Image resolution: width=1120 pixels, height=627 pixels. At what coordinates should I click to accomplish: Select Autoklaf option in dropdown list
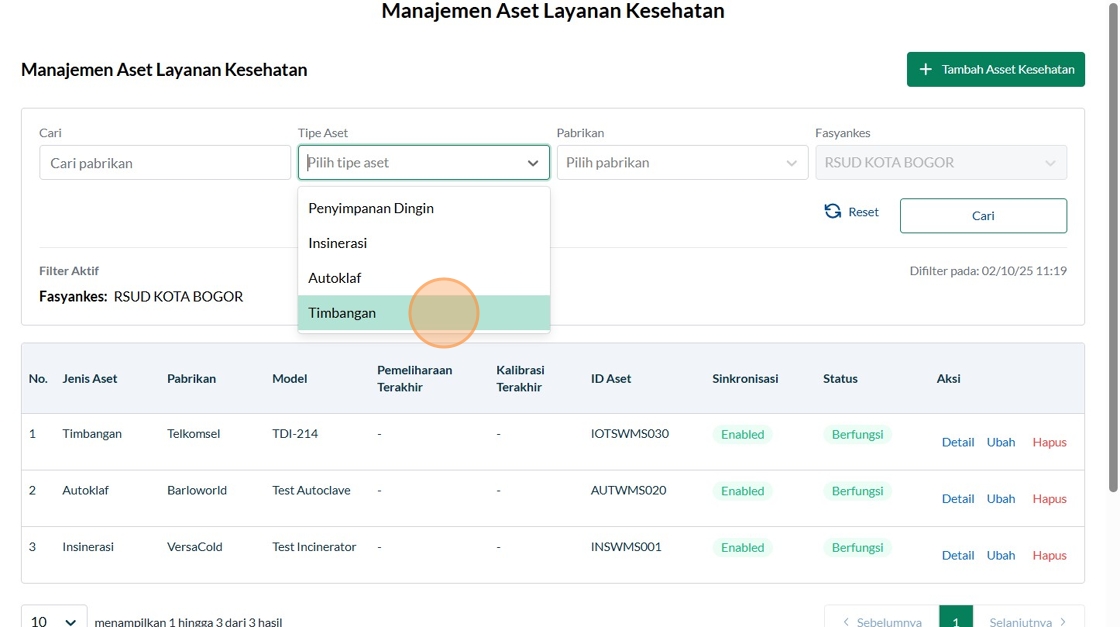(x=424, y=278)
